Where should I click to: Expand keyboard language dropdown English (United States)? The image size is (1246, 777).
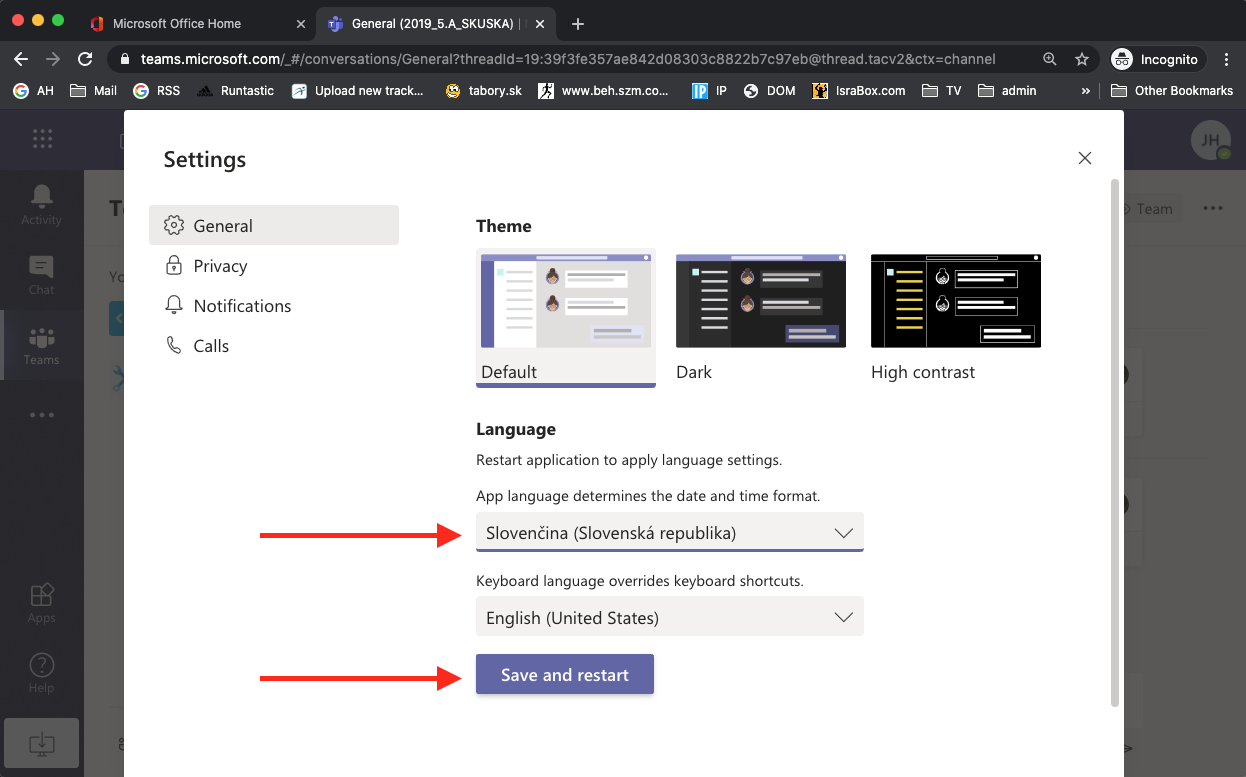(669, 618)
